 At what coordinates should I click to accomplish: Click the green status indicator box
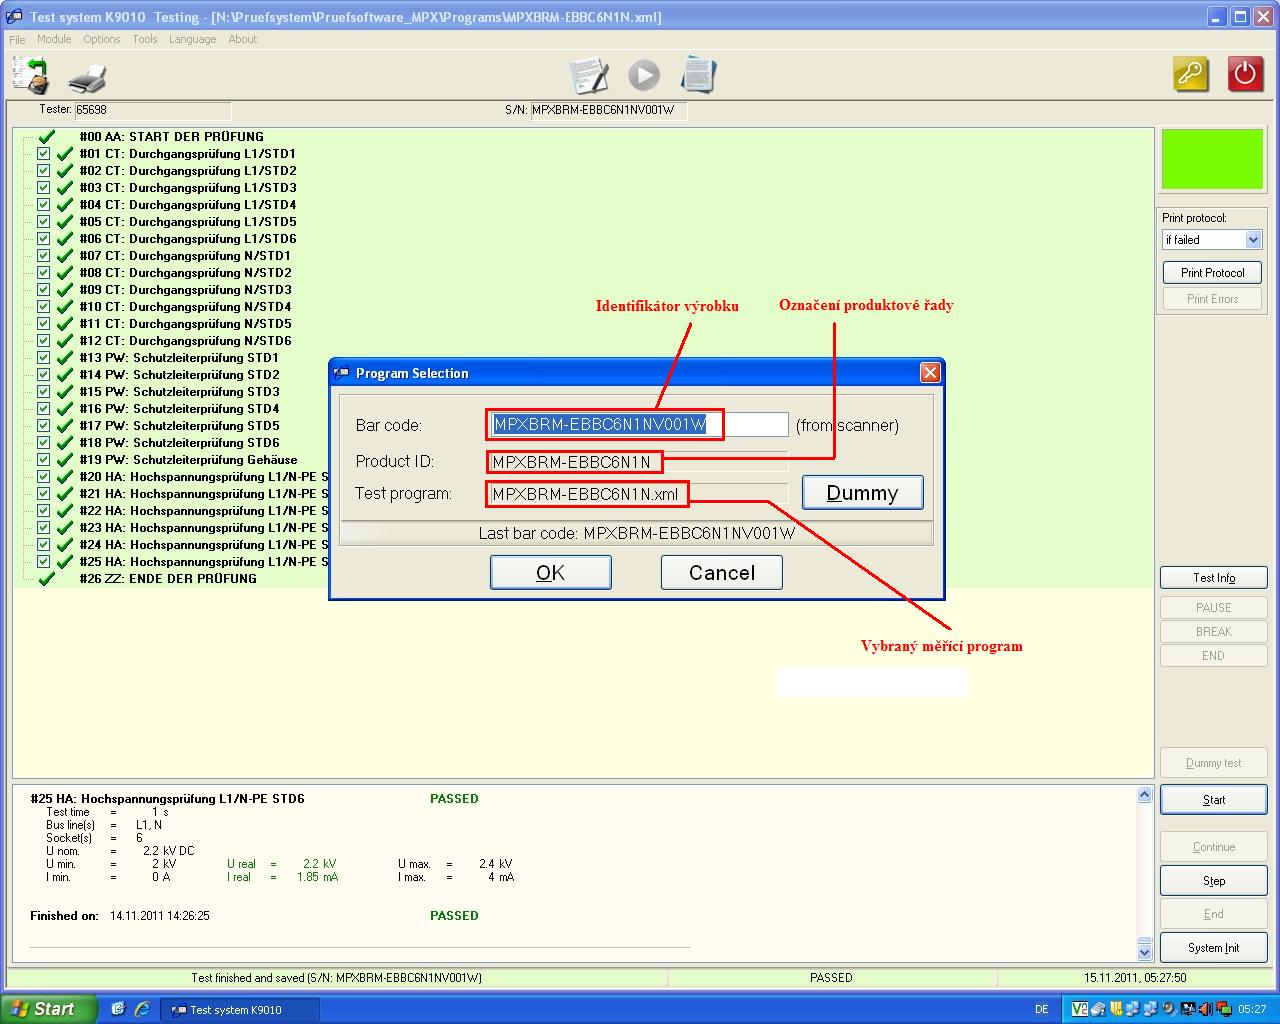1212,159
